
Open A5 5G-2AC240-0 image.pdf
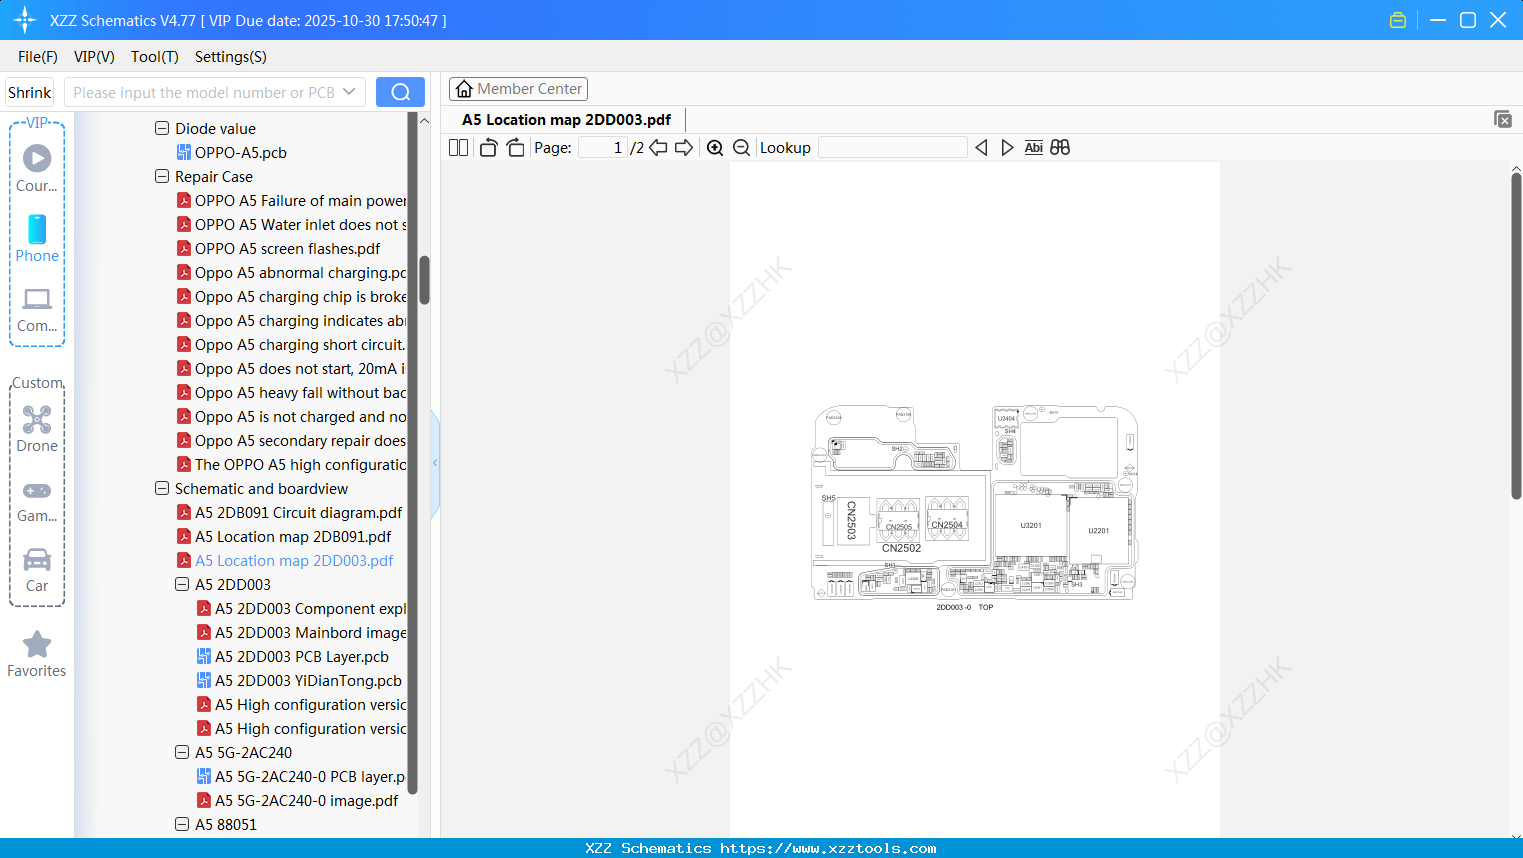[307, 801]
